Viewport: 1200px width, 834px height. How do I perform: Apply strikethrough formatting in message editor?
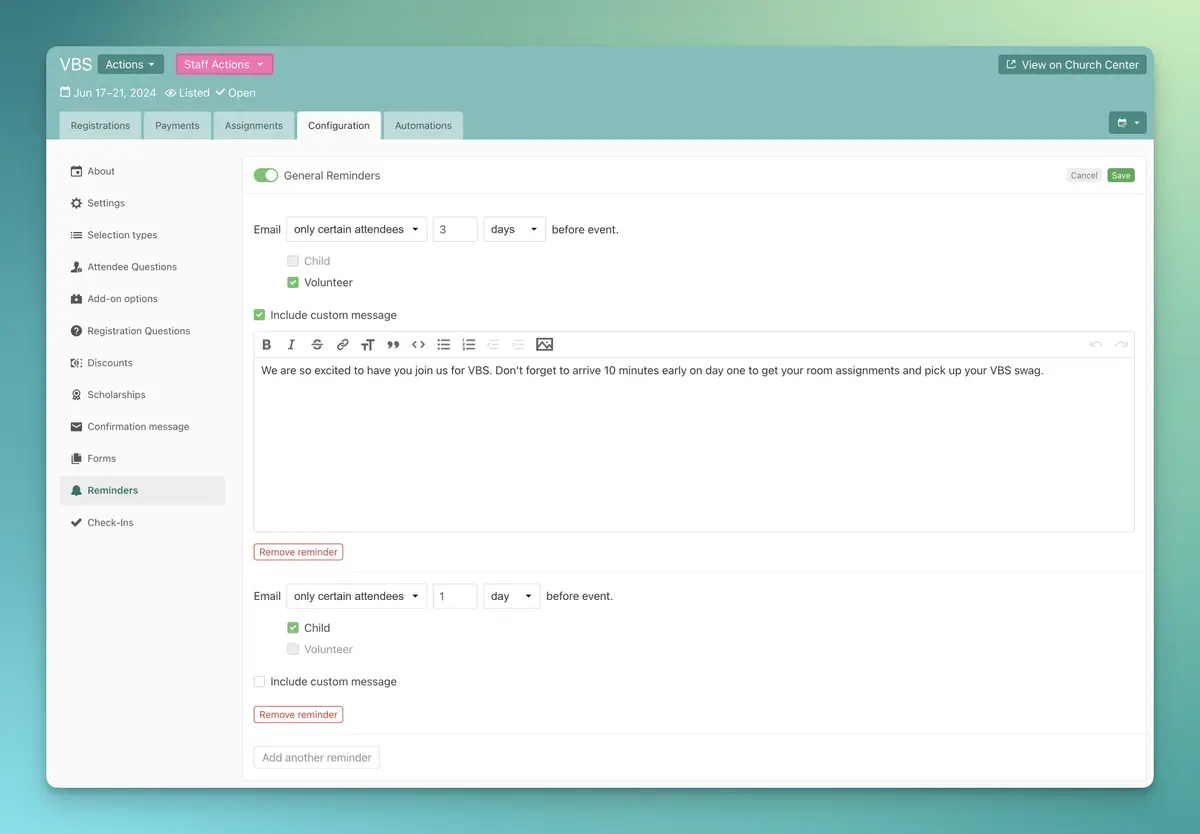coord(317,345)
